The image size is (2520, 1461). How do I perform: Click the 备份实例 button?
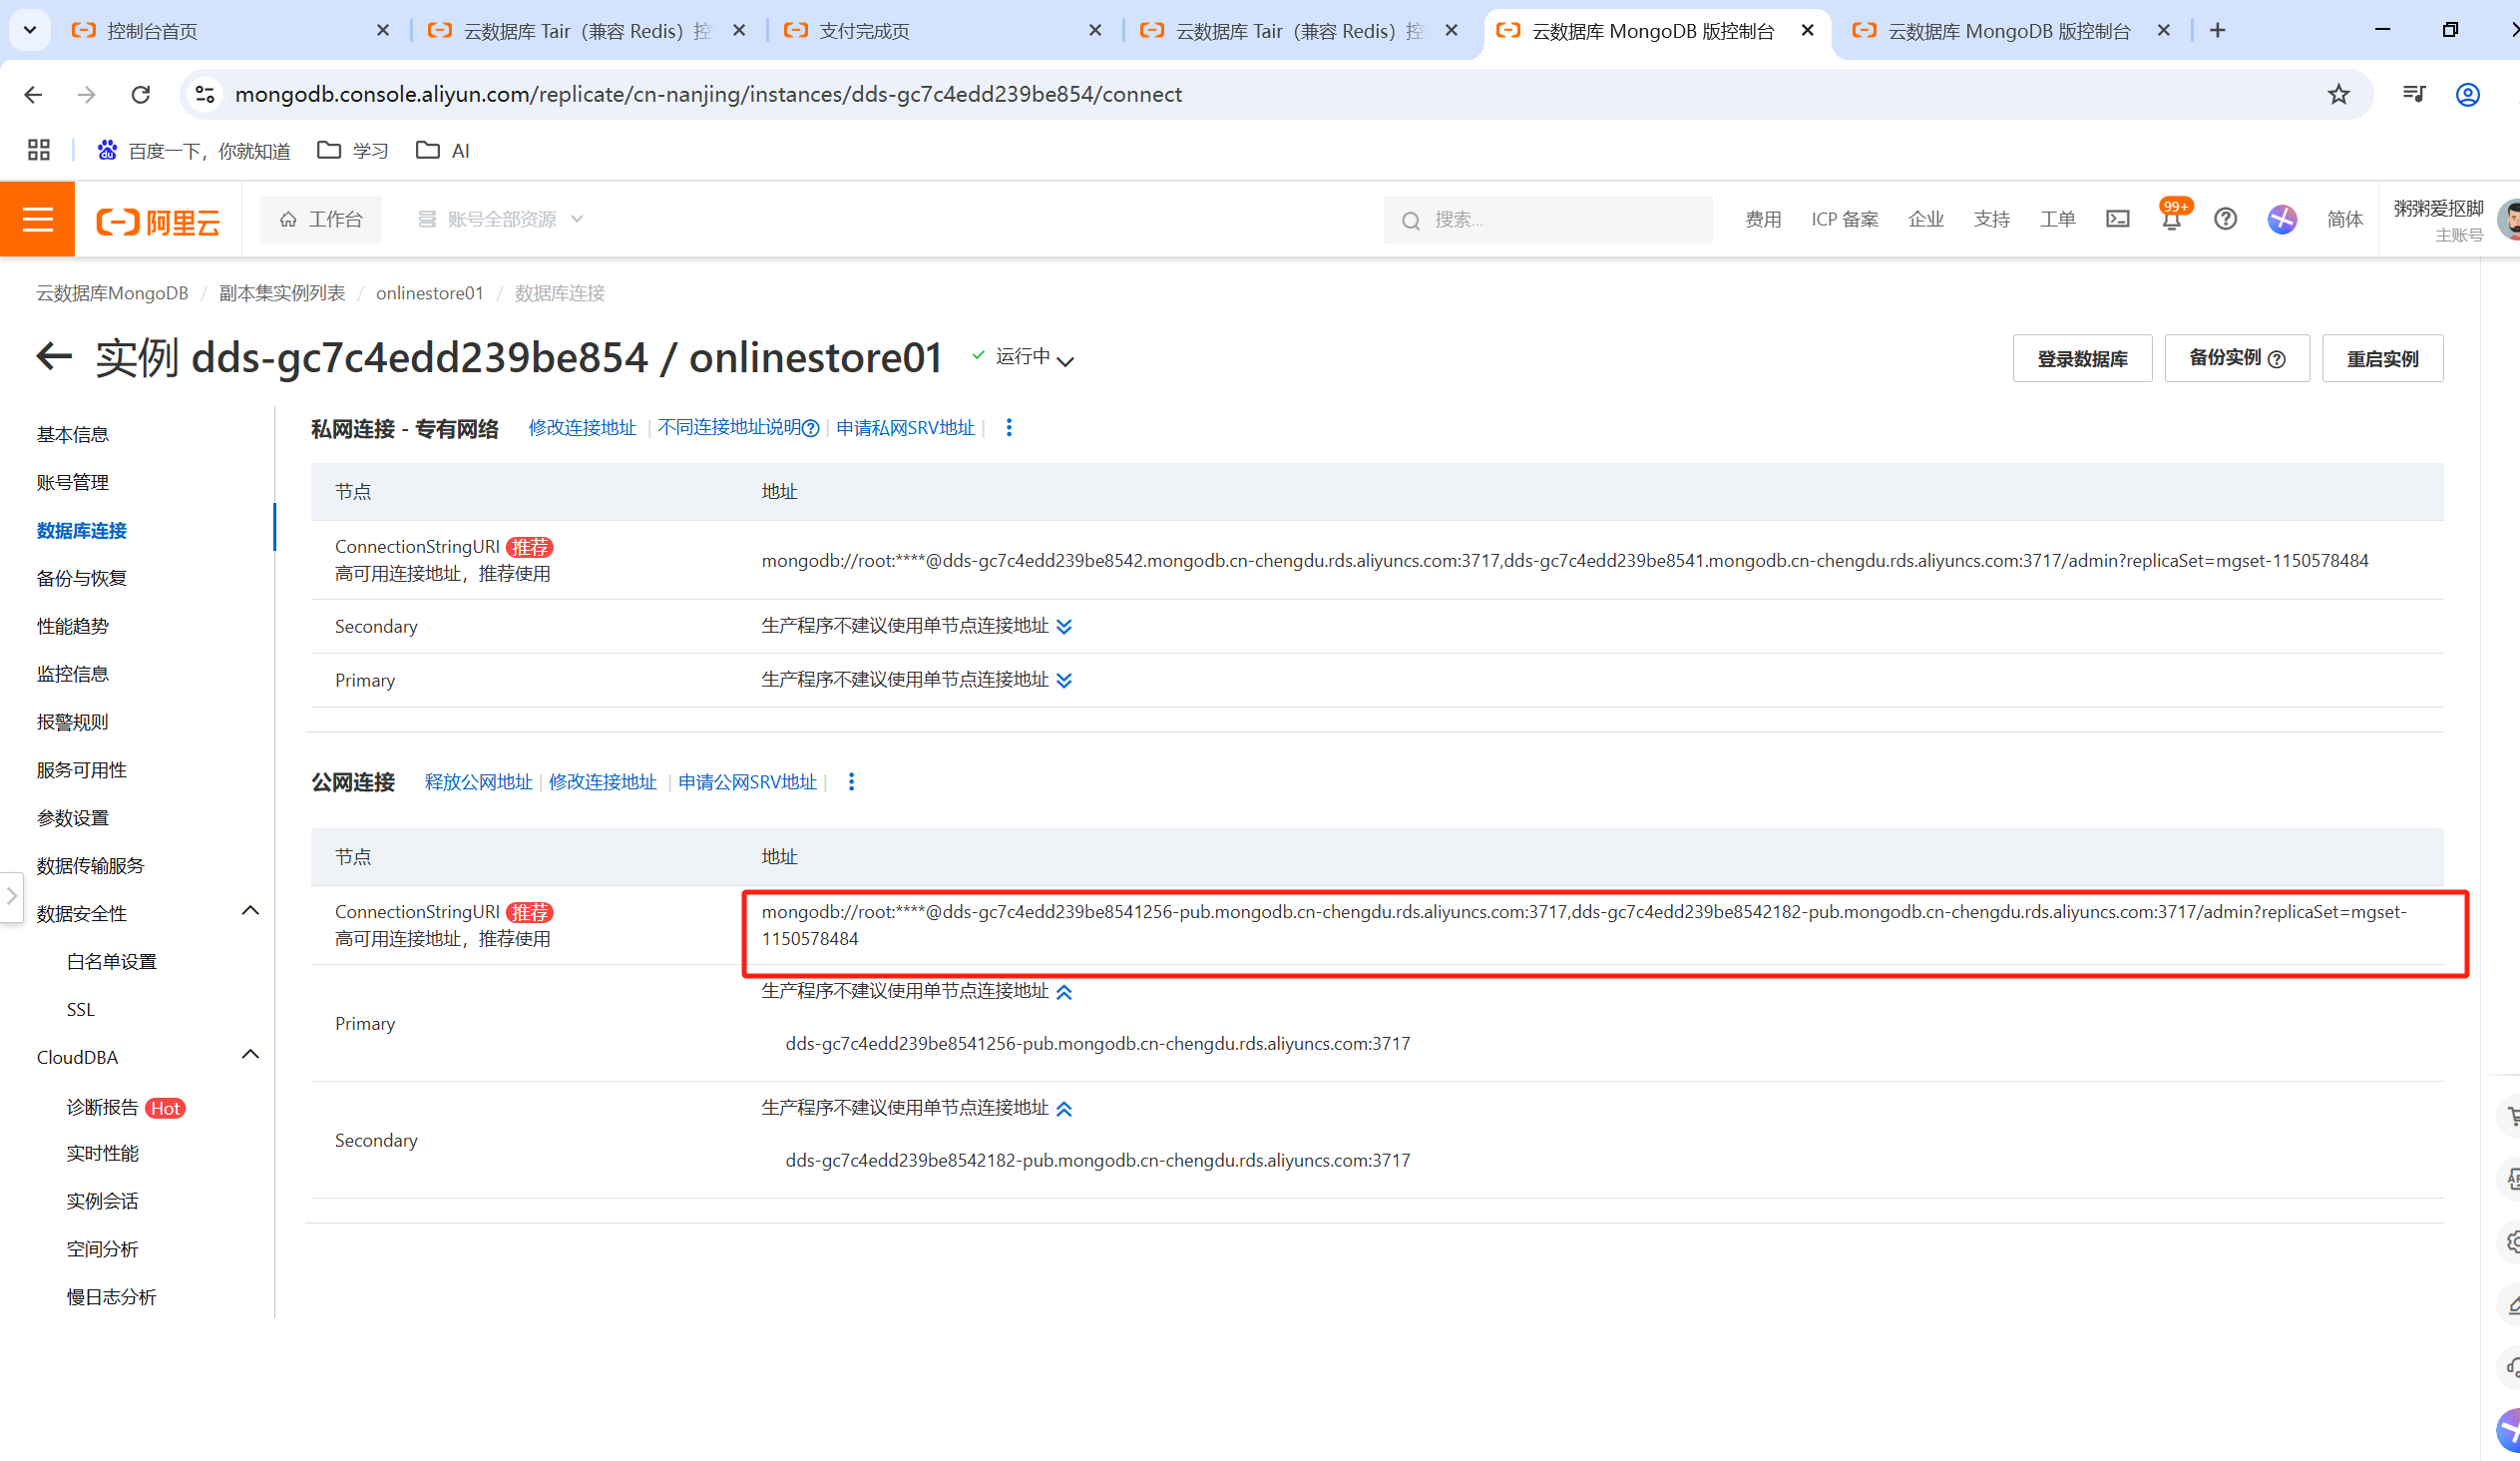(x=2236, y=358)
